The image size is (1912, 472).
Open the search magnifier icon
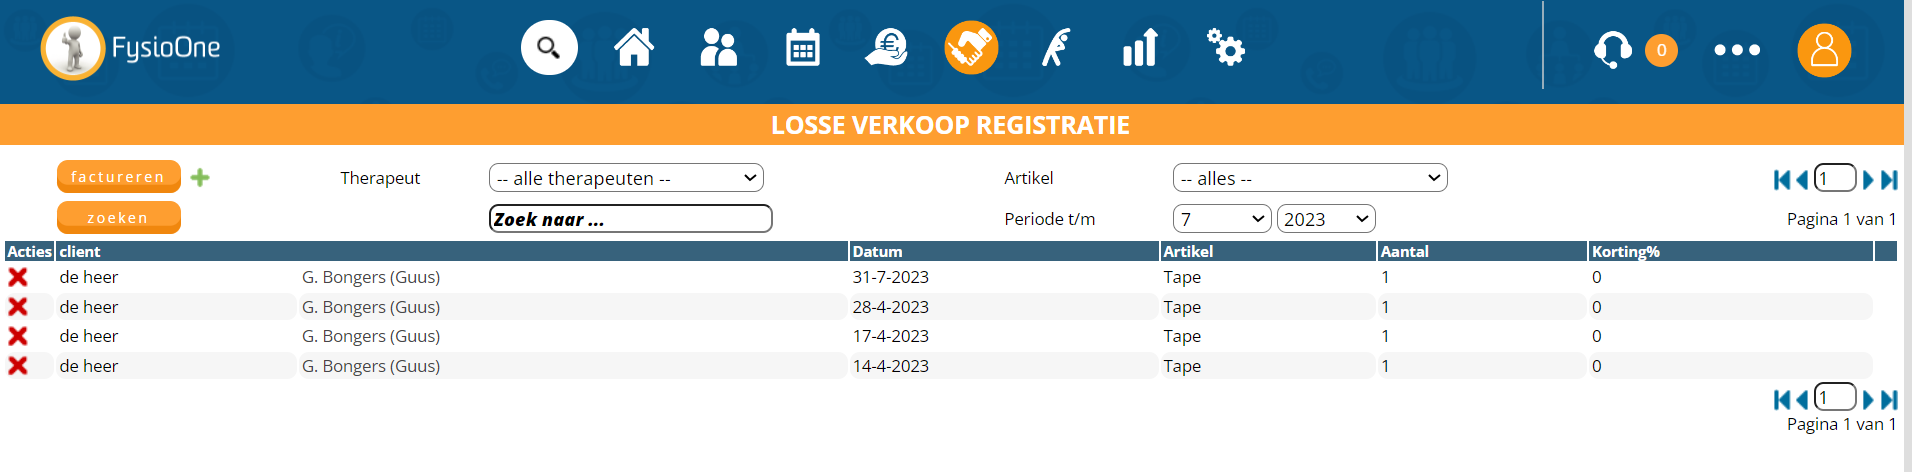(549, 48)
